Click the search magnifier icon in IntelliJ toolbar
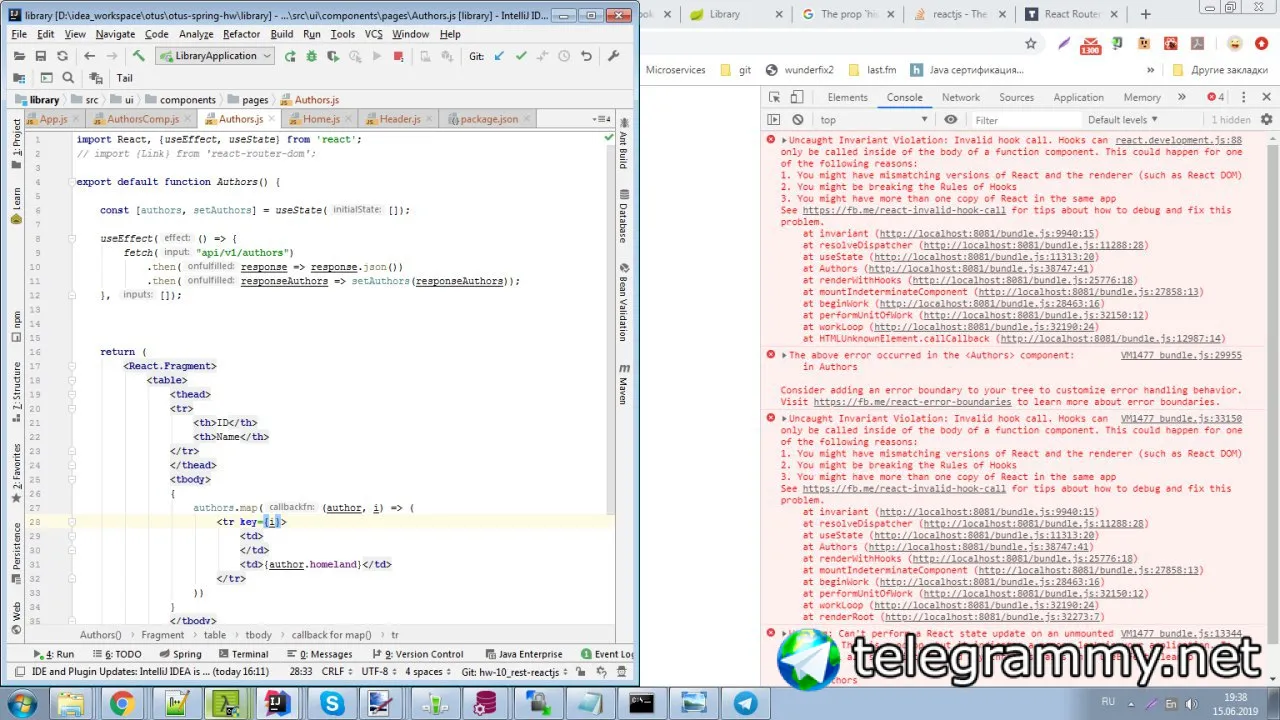Viewport: 1280px width, 720px height. pyautogui.click(x=68, y=78)
